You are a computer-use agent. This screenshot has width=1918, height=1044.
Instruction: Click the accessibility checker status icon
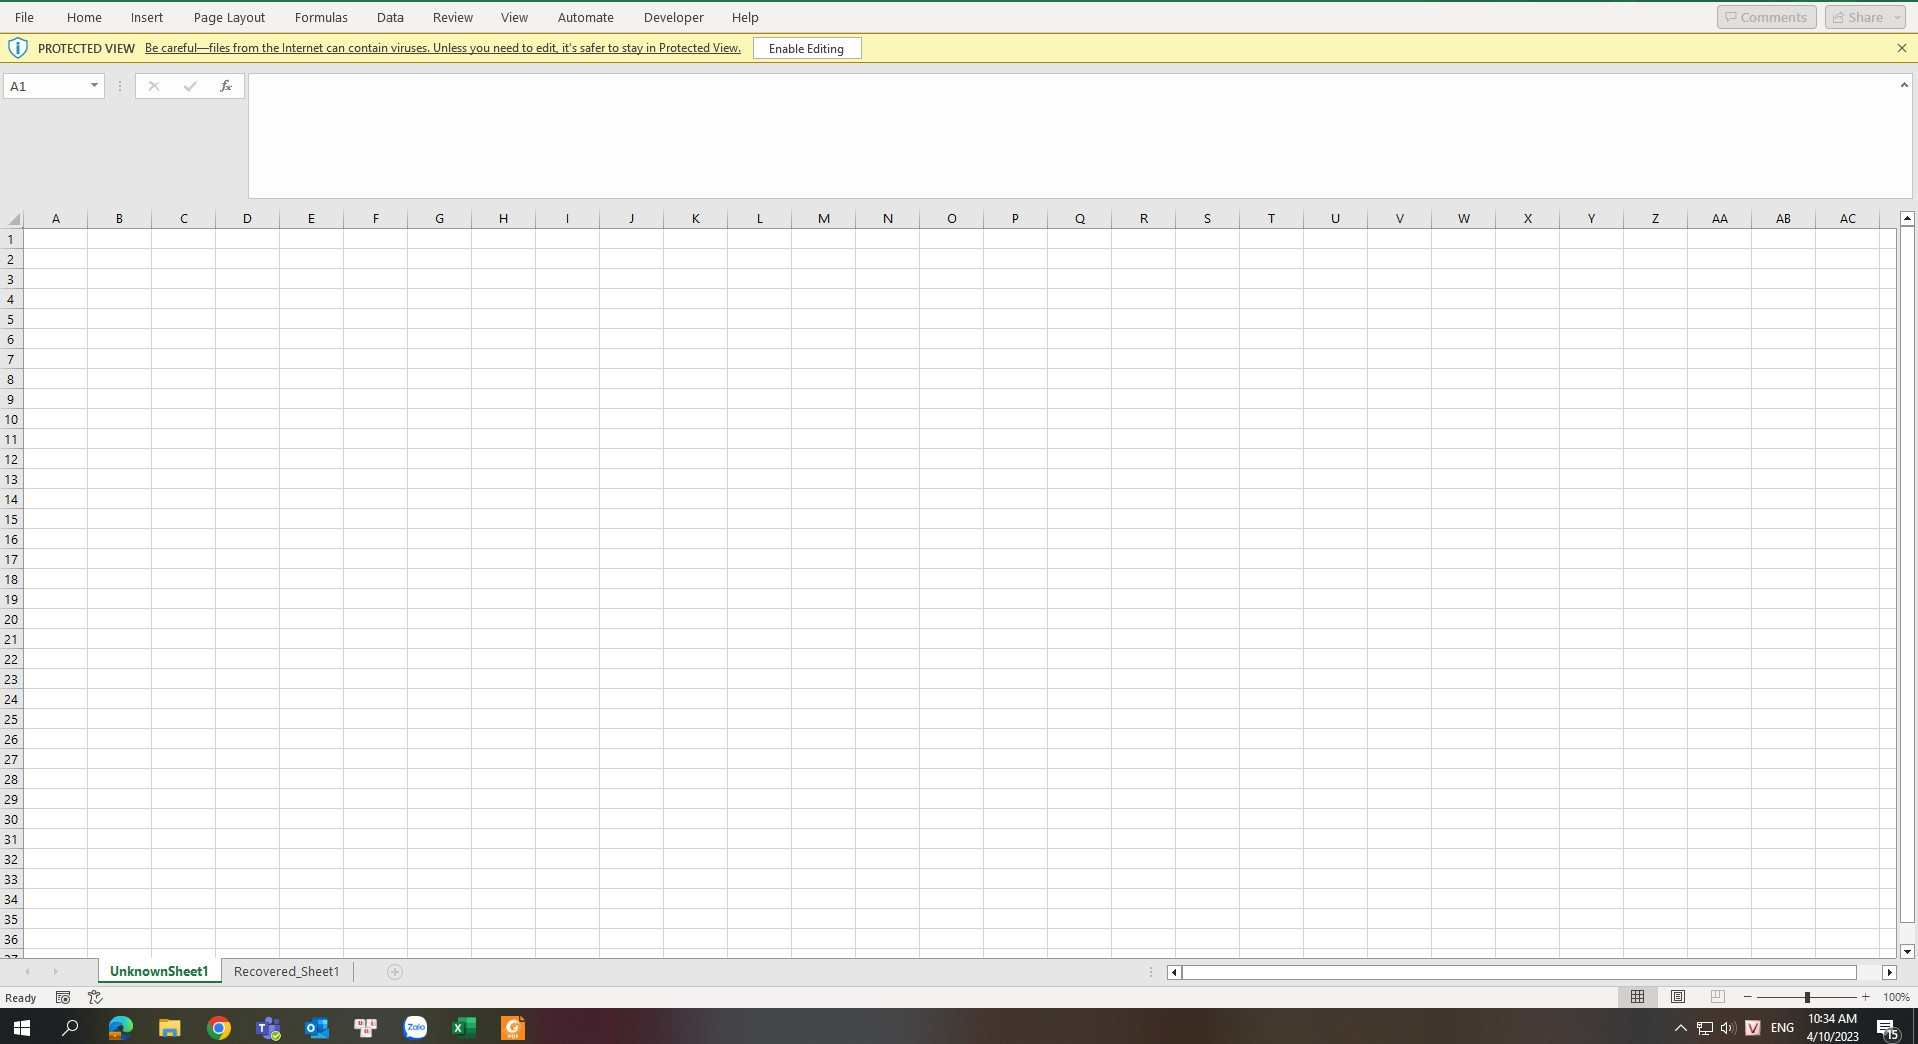(95, 997)
